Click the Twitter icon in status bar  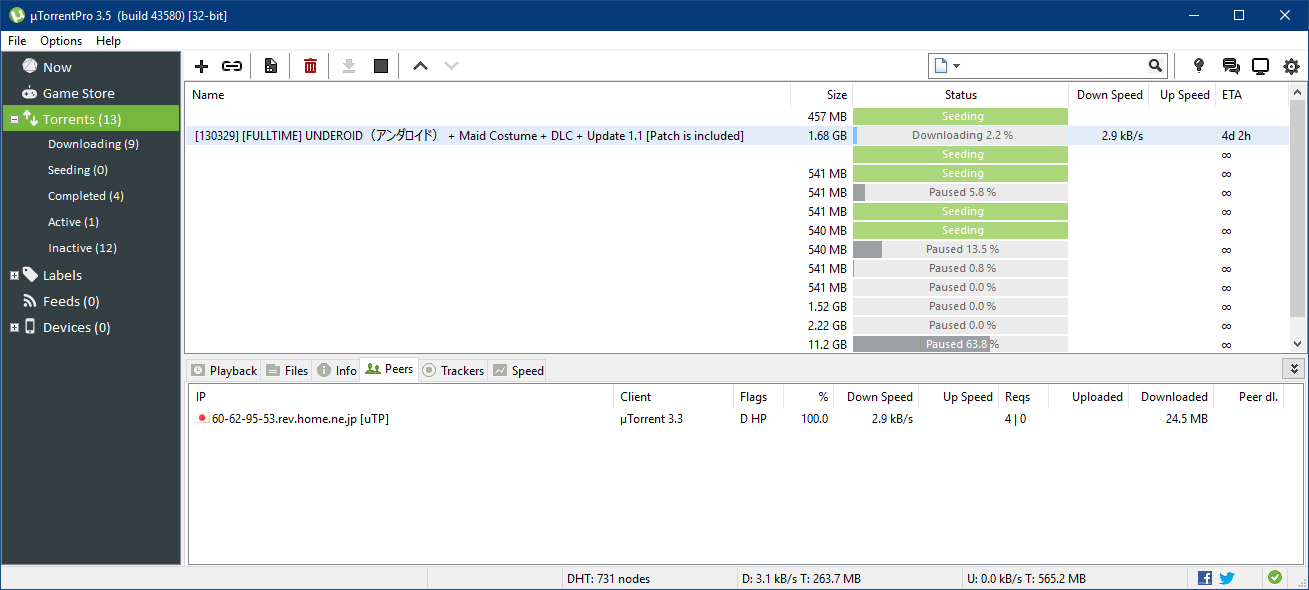point(1227,578)
